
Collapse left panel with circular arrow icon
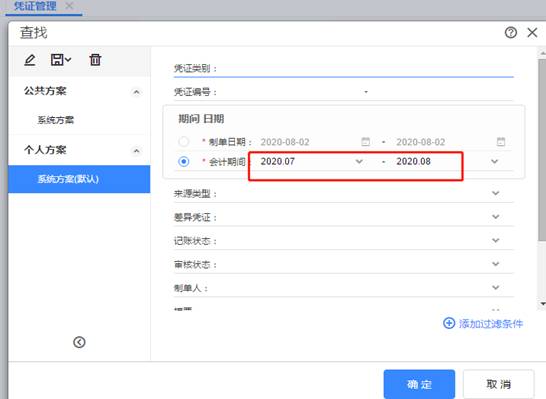point(79,342)
